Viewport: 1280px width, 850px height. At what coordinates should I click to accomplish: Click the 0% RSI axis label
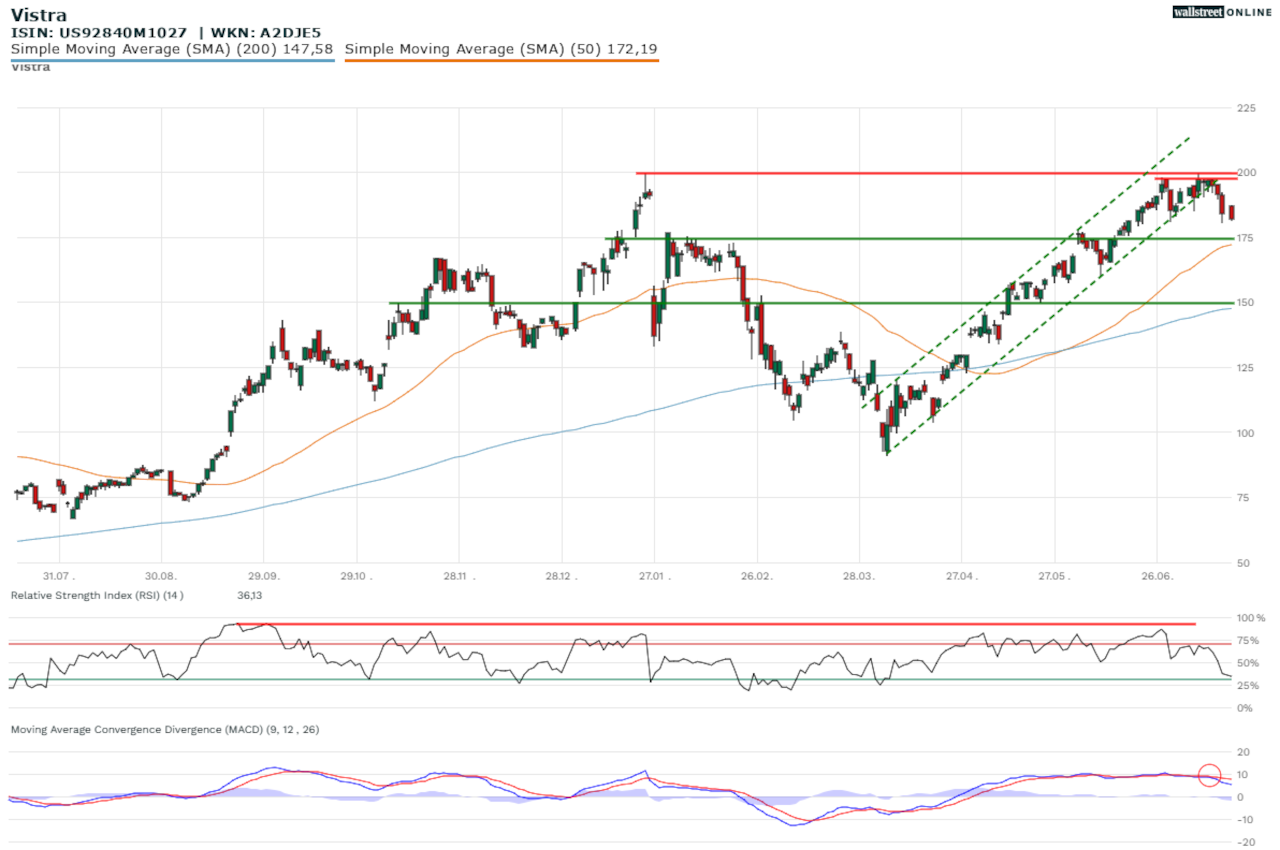(x=1245, y=708)
